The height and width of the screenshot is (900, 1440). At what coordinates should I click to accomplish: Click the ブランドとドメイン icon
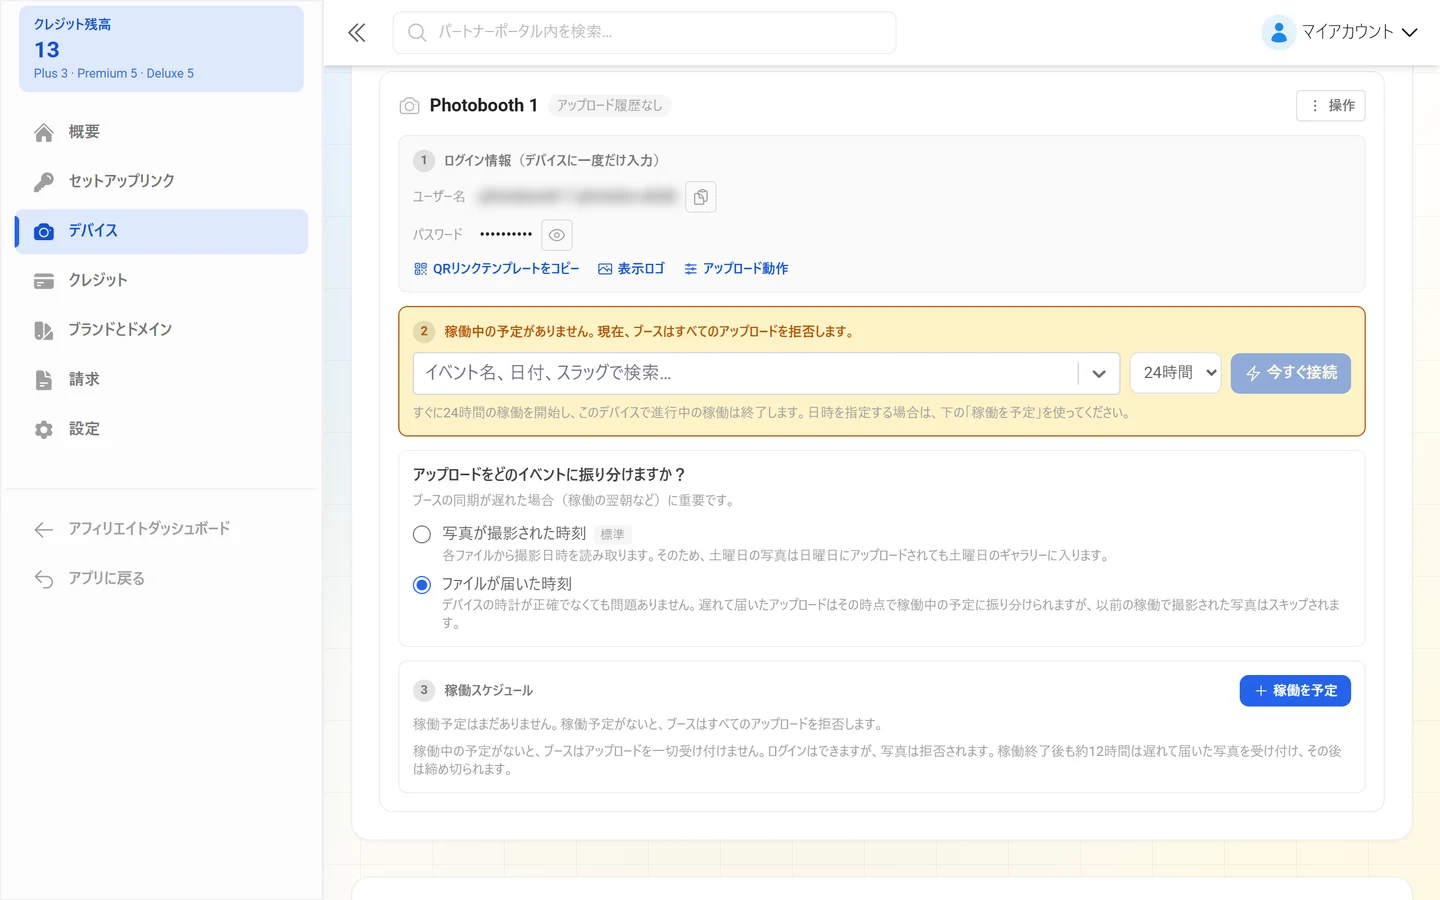(44, 330)
